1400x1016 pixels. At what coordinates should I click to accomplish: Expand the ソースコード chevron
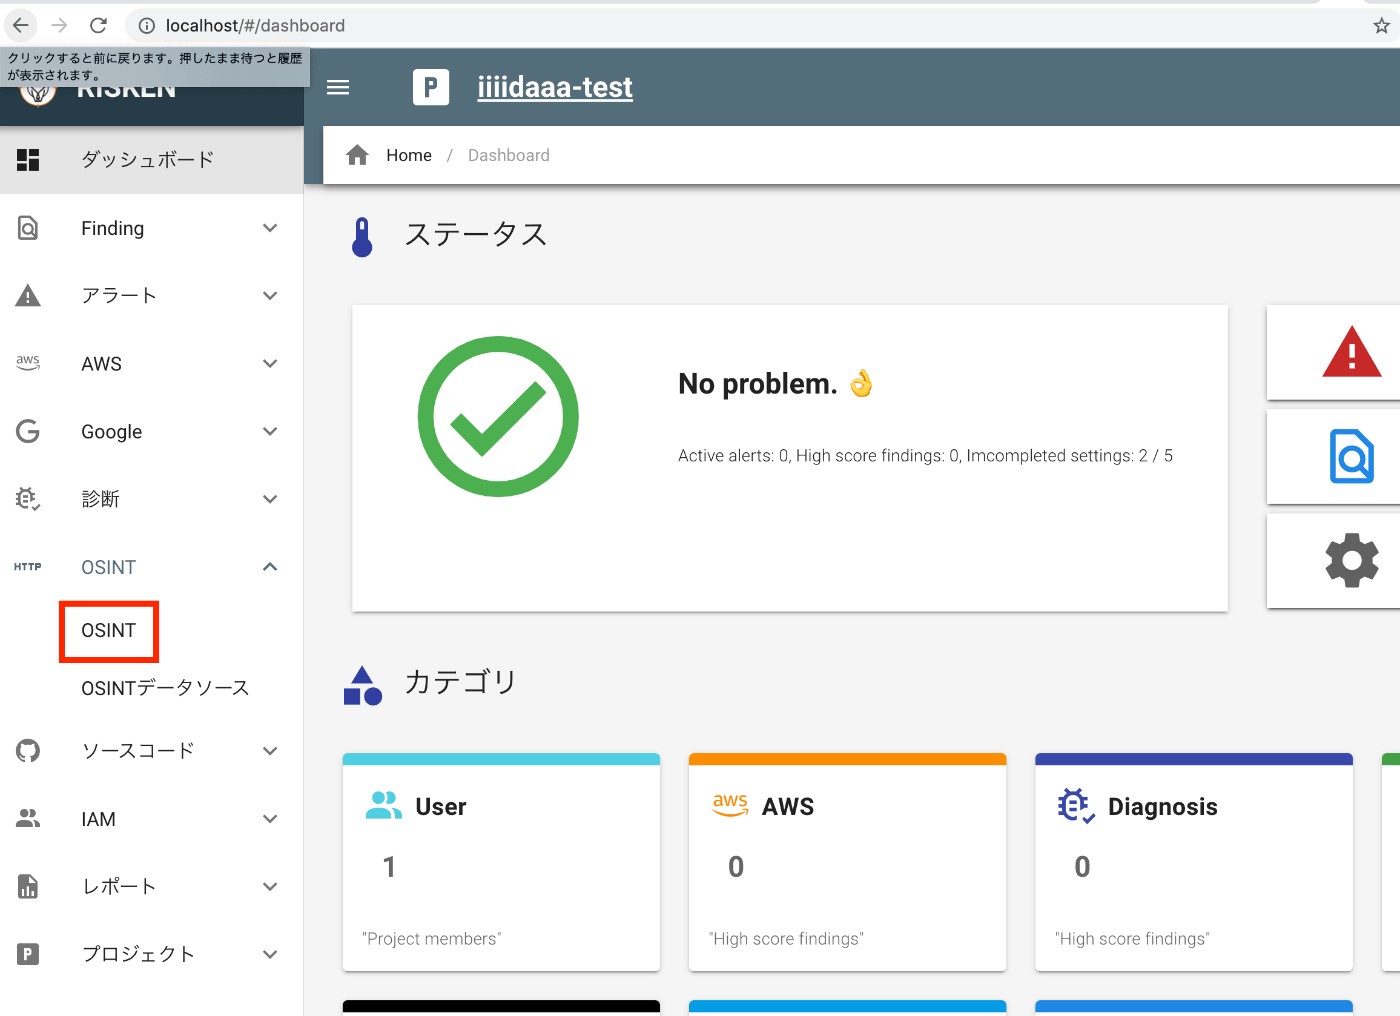[x=270, y=751]
